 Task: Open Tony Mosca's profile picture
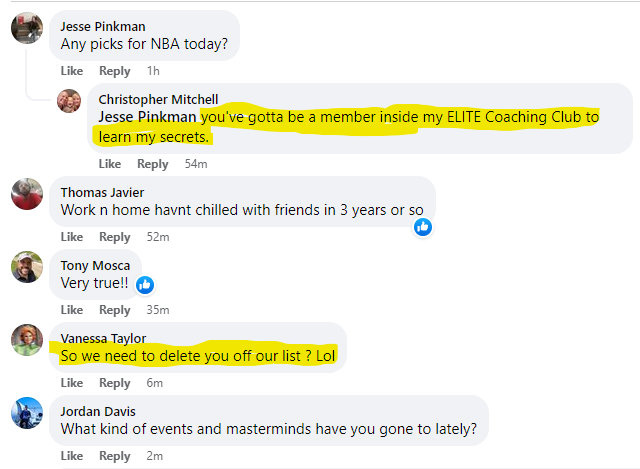point(27,267)
